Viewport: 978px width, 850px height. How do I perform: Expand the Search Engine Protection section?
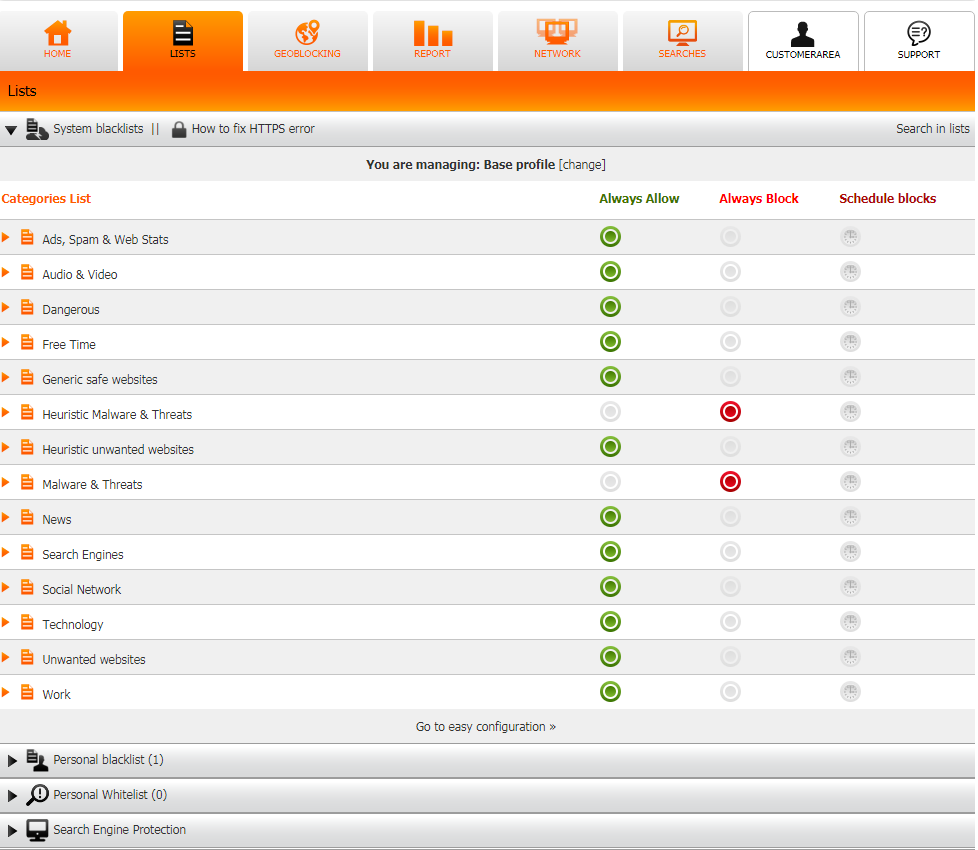13,831
